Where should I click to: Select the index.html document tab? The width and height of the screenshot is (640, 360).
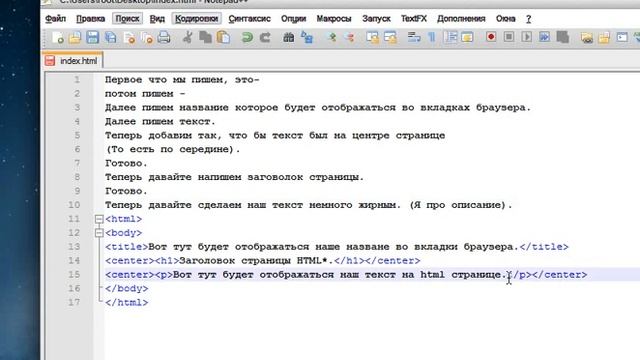pos(73,61)
